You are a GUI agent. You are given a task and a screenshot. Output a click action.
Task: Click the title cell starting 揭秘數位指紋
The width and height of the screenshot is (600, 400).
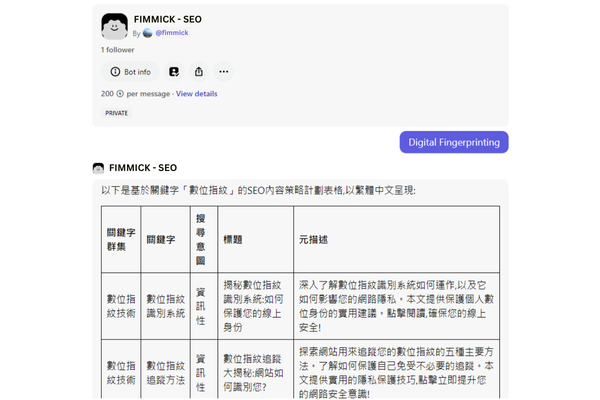256,306
